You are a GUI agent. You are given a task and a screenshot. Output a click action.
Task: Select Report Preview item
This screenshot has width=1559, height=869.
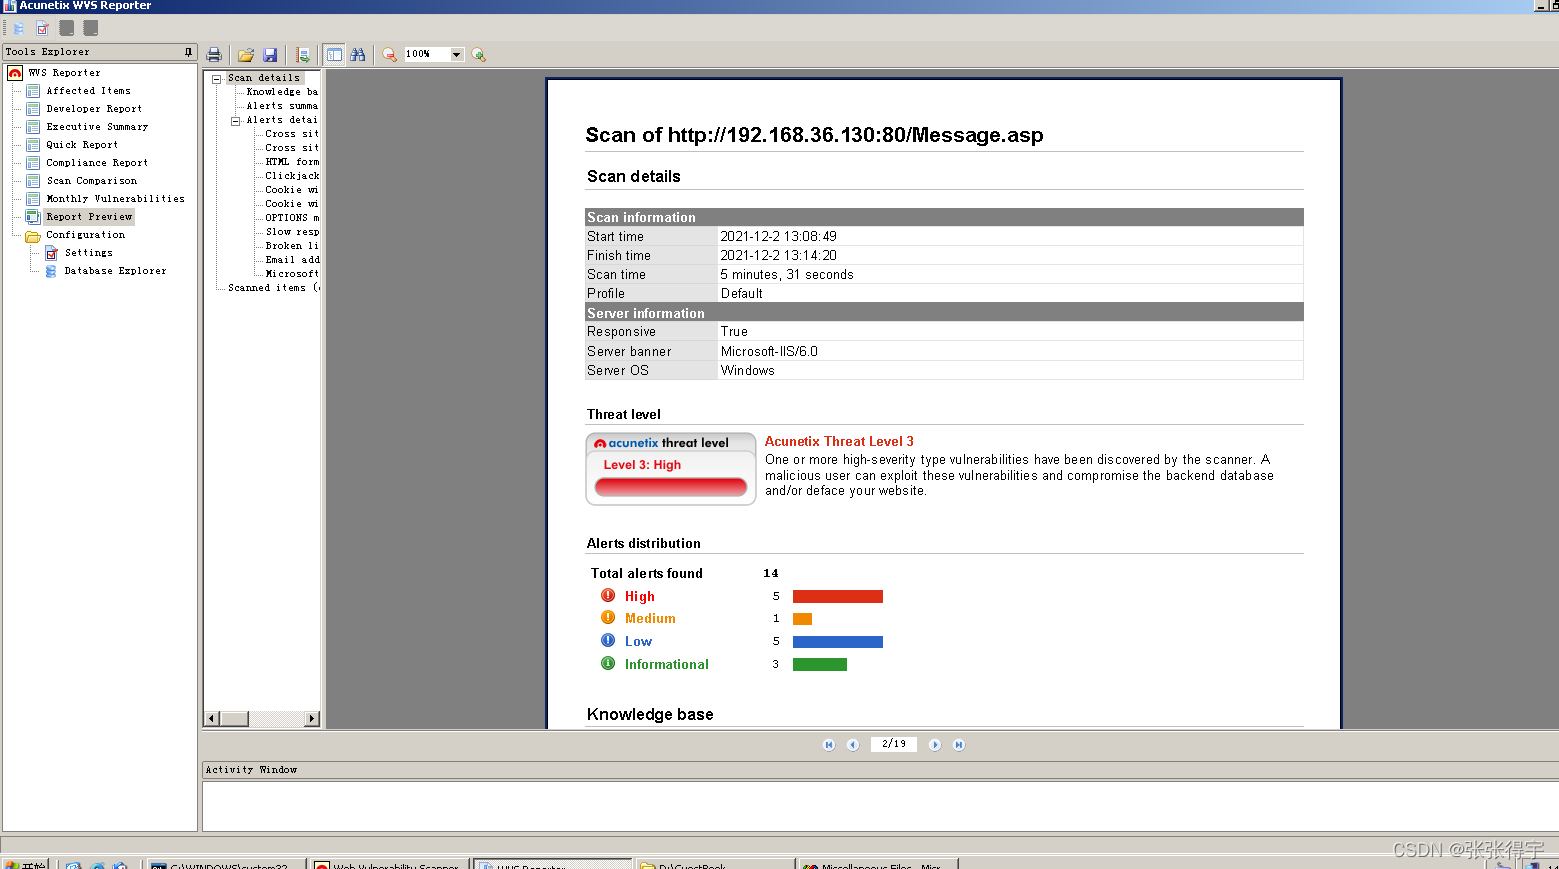point(89,217)
